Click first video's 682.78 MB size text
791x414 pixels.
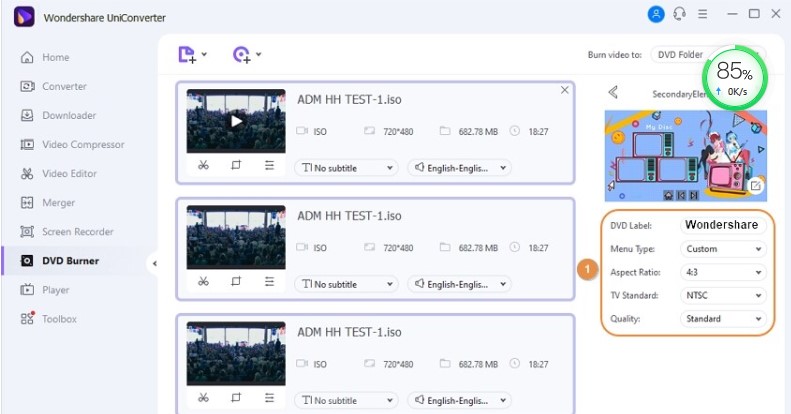coord(478,132)
